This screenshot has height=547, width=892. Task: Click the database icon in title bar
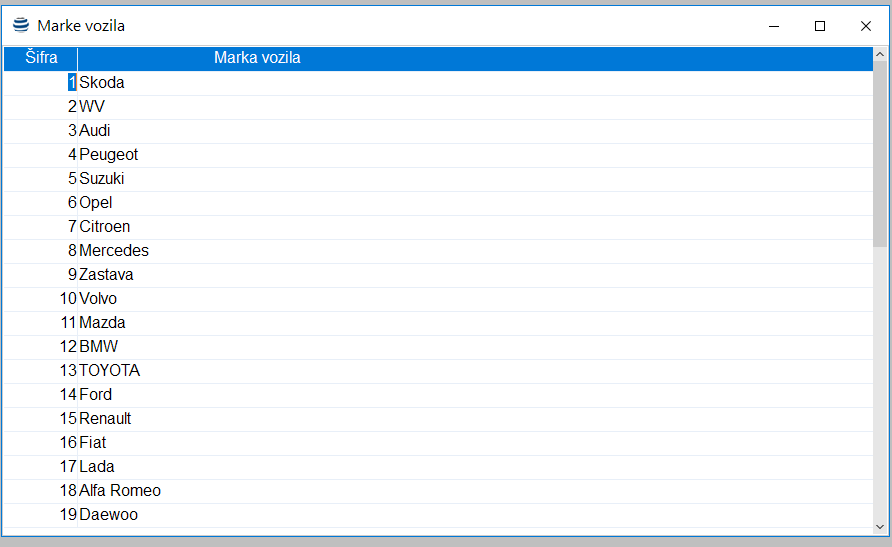pyautogui.click(x=21, y=26)
